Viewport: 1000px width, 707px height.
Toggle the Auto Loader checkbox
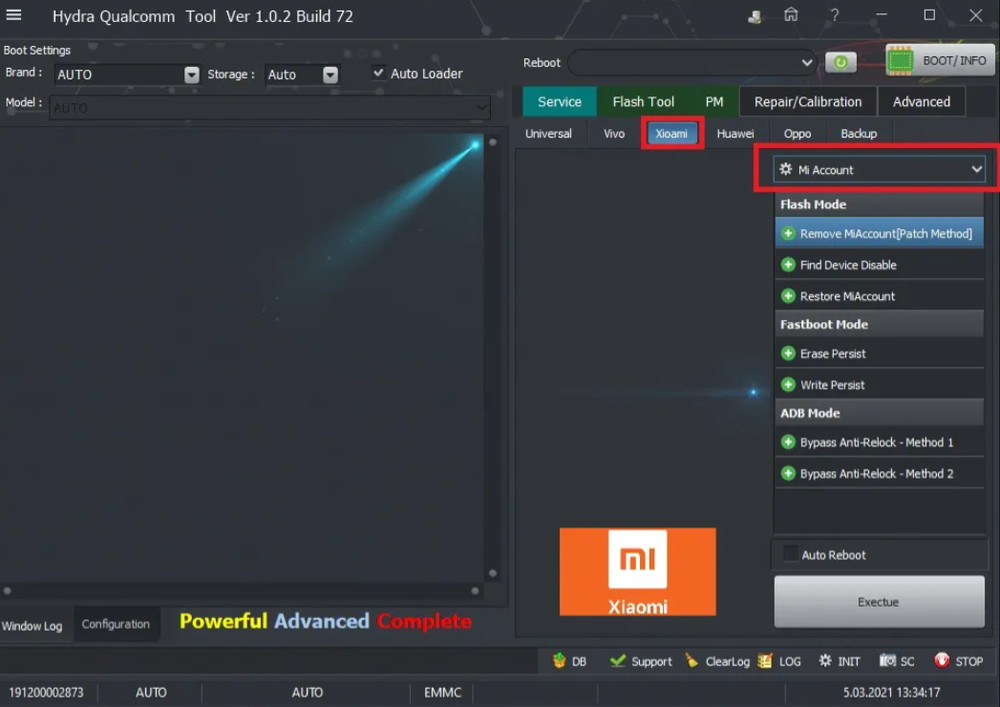[x=379, y=73]
